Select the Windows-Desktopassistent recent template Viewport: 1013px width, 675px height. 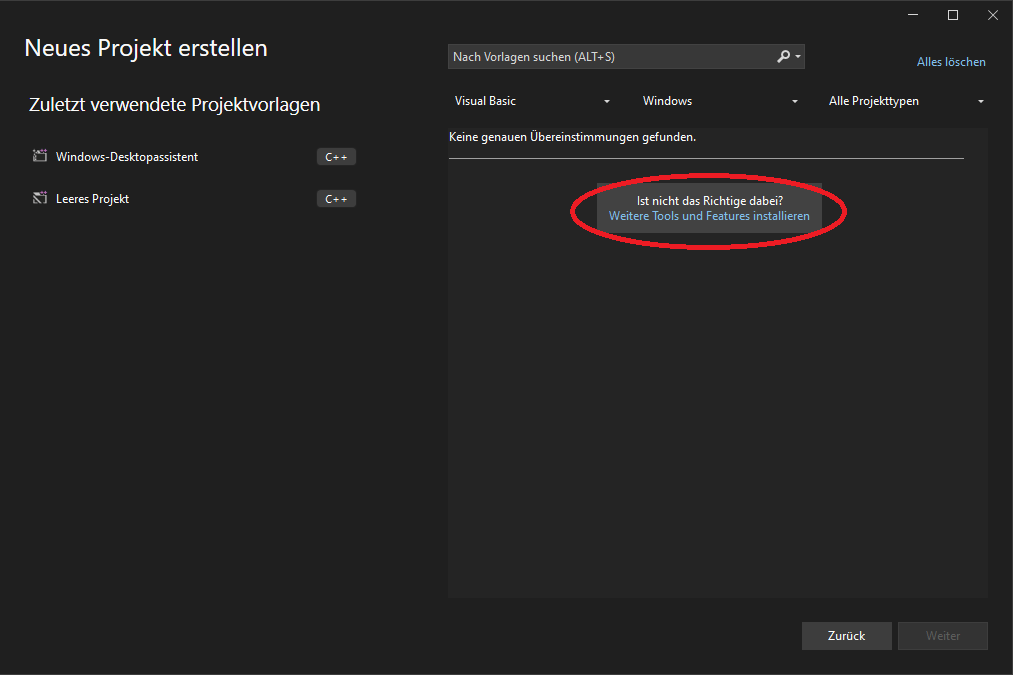[194, 157]
